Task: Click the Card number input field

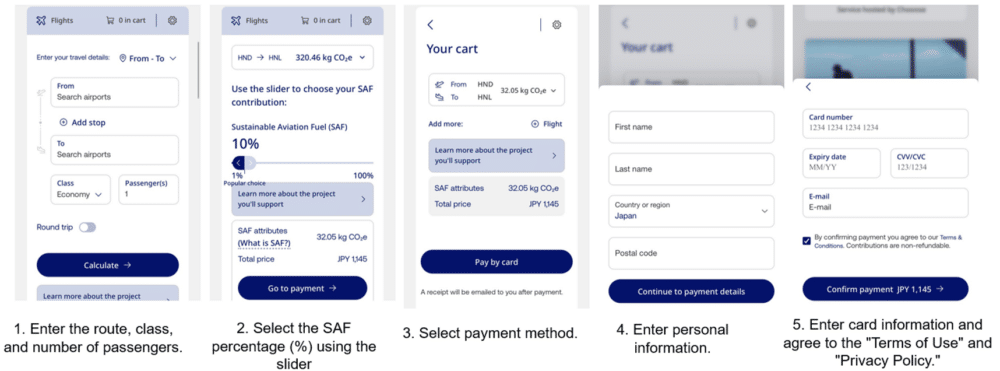Action: click(885, 123)
